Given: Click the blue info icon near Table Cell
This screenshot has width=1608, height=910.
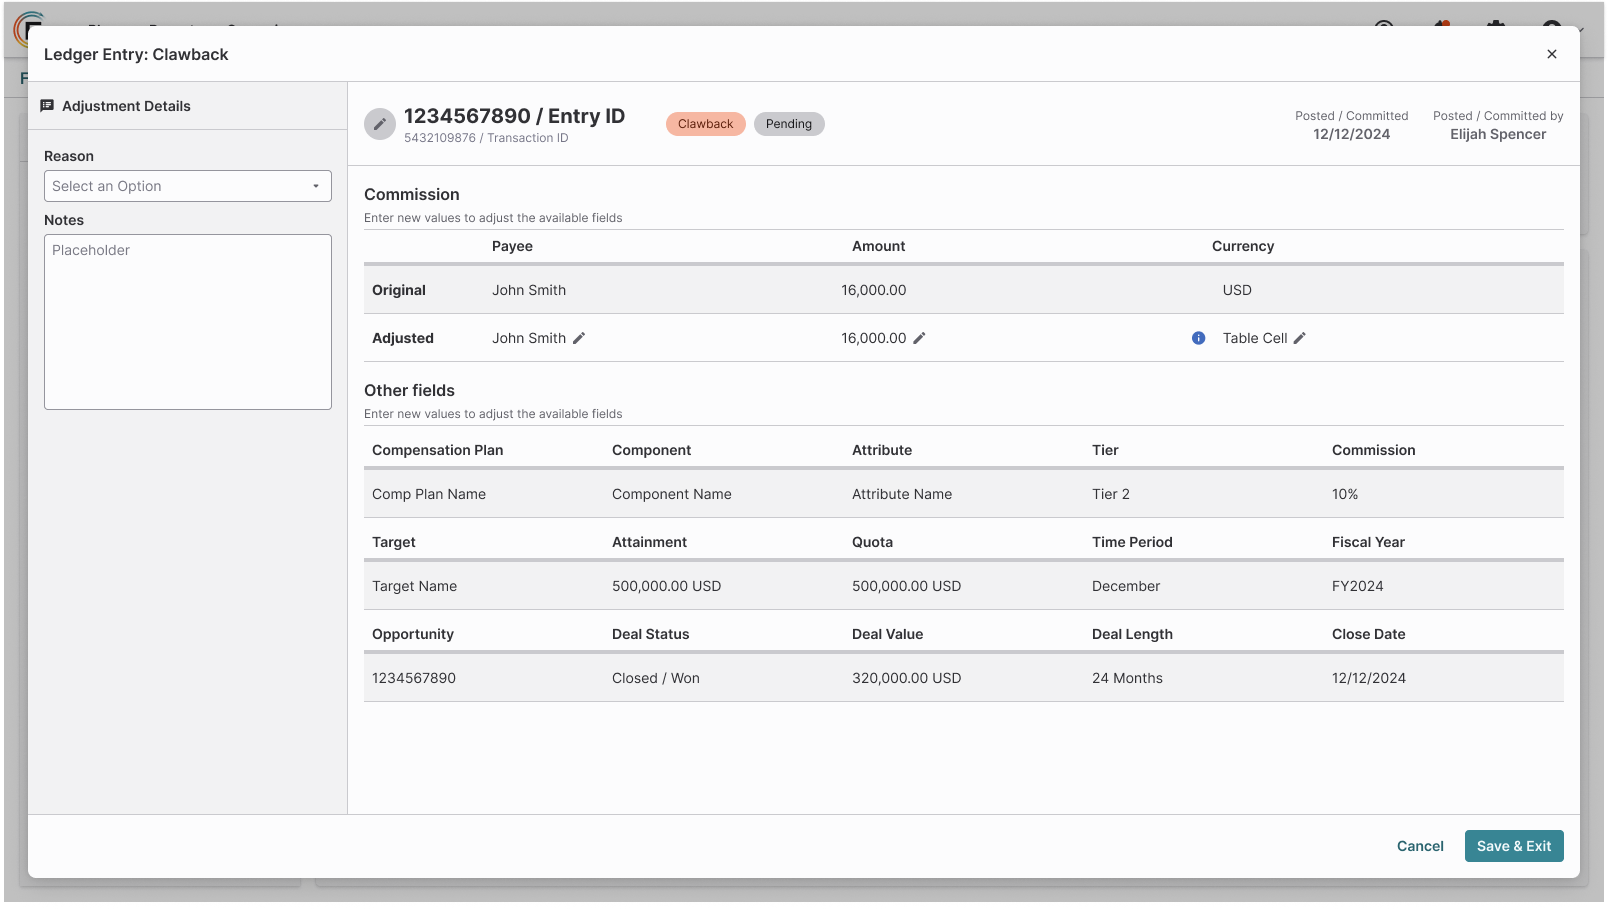Looking at the screenshot, I should point(1198,338).
